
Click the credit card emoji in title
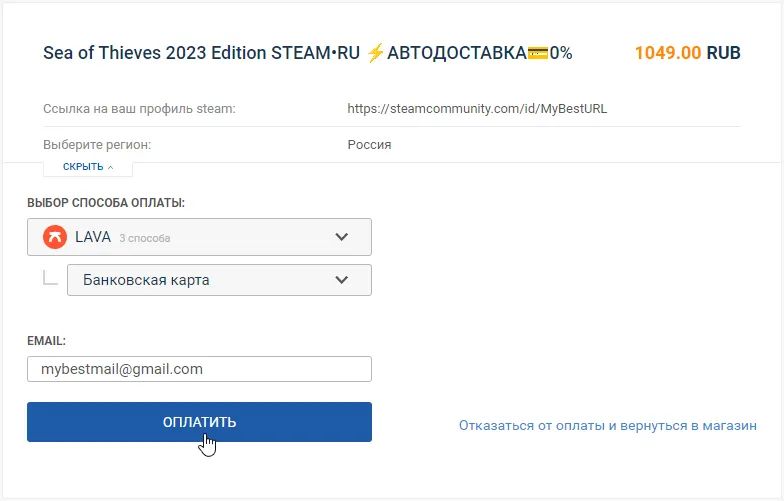pos(538,53)
